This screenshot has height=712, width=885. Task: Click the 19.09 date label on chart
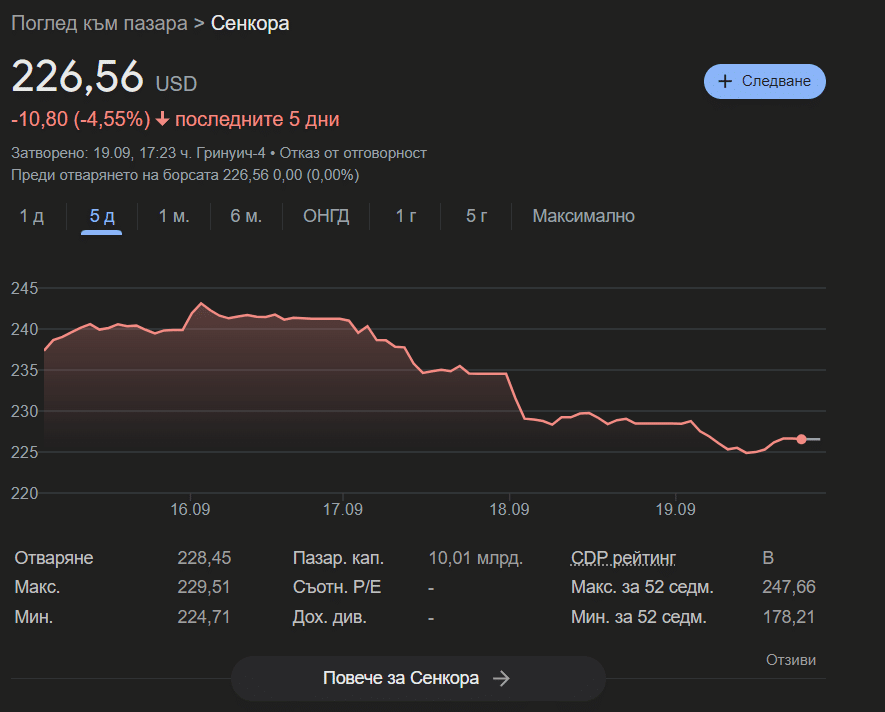click(x=676, y=509)
